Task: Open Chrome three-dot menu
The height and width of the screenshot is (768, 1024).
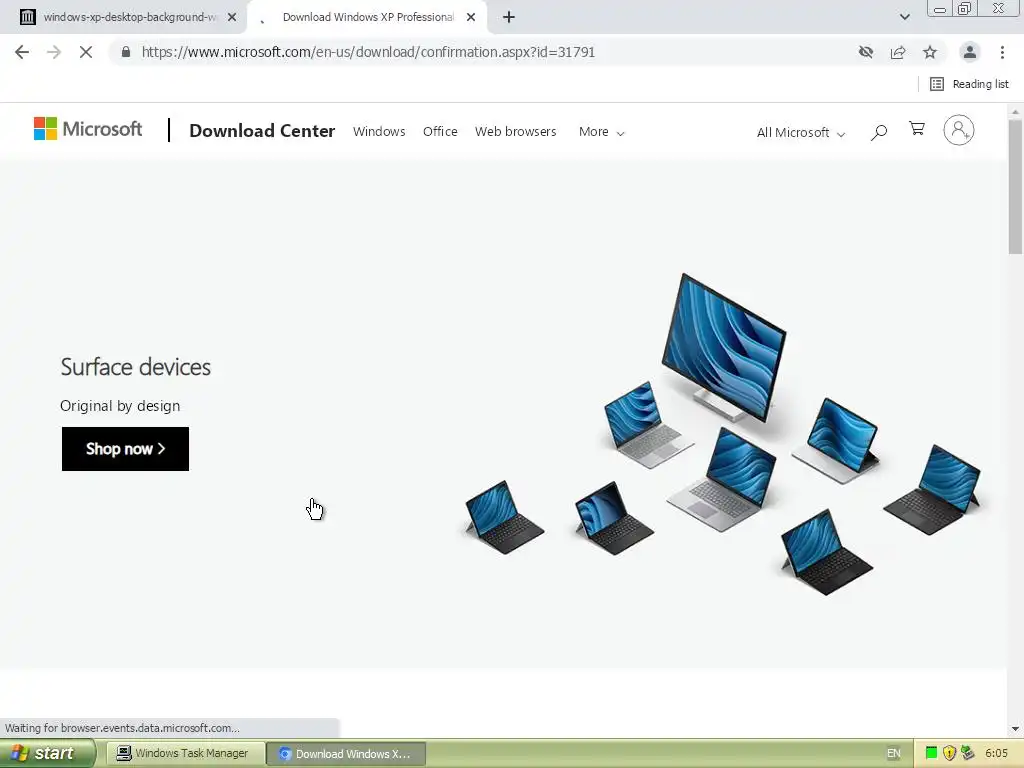Action: point(1002,52)
